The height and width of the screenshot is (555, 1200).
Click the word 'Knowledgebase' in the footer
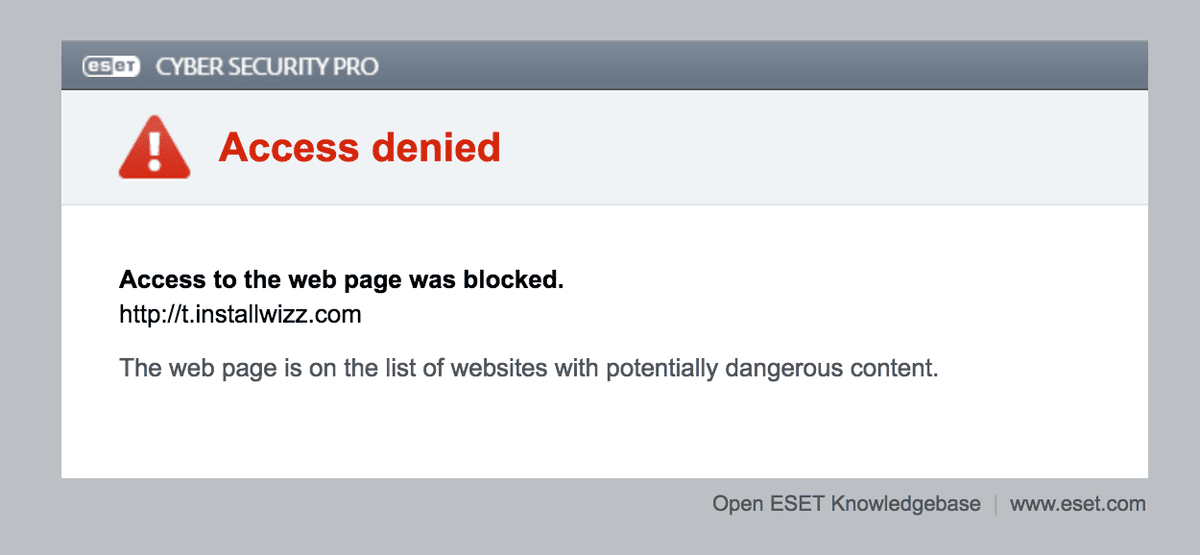[x=905, y=504]
